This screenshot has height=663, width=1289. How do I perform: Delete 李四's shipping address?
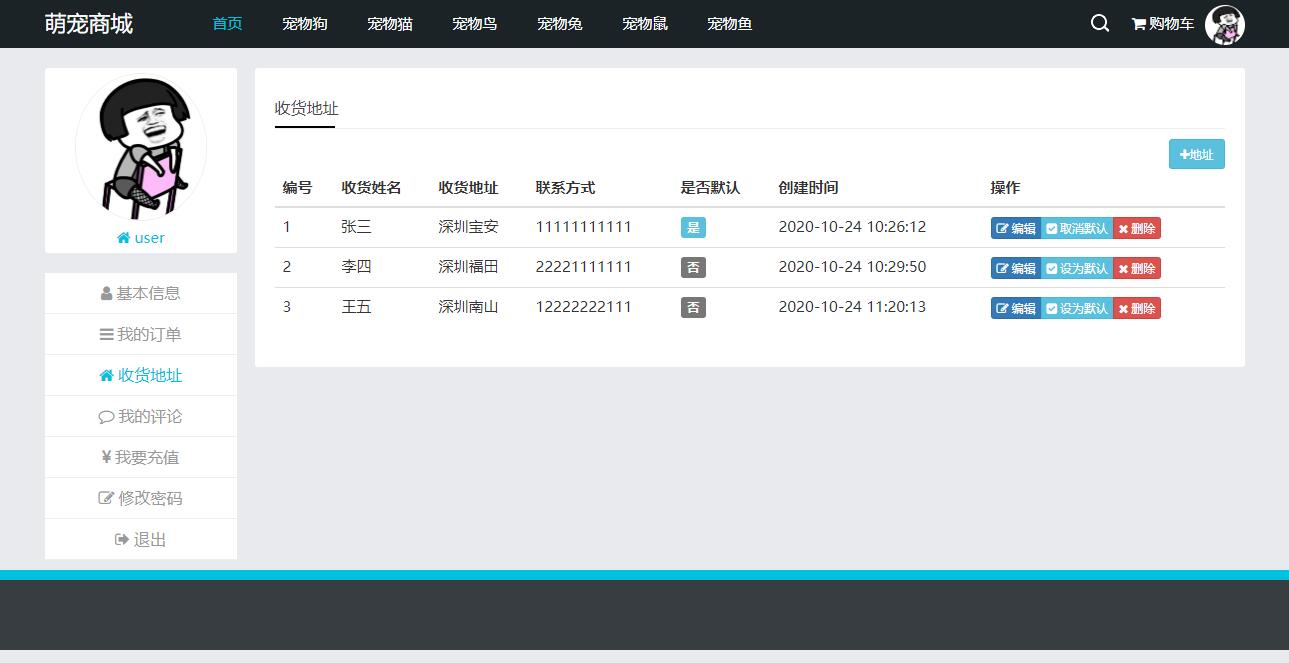point(1136,268)
